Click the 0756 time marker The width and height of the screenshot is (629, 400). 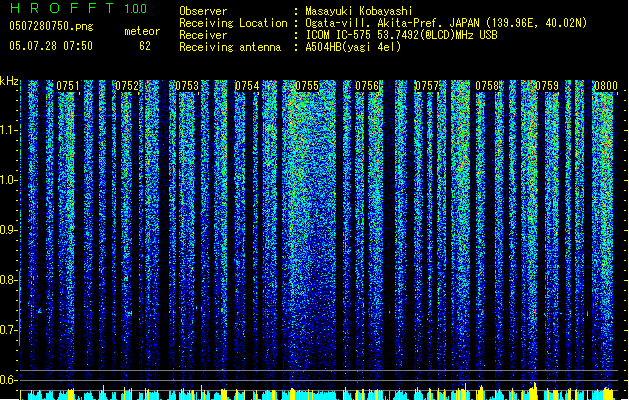point(367,86)
